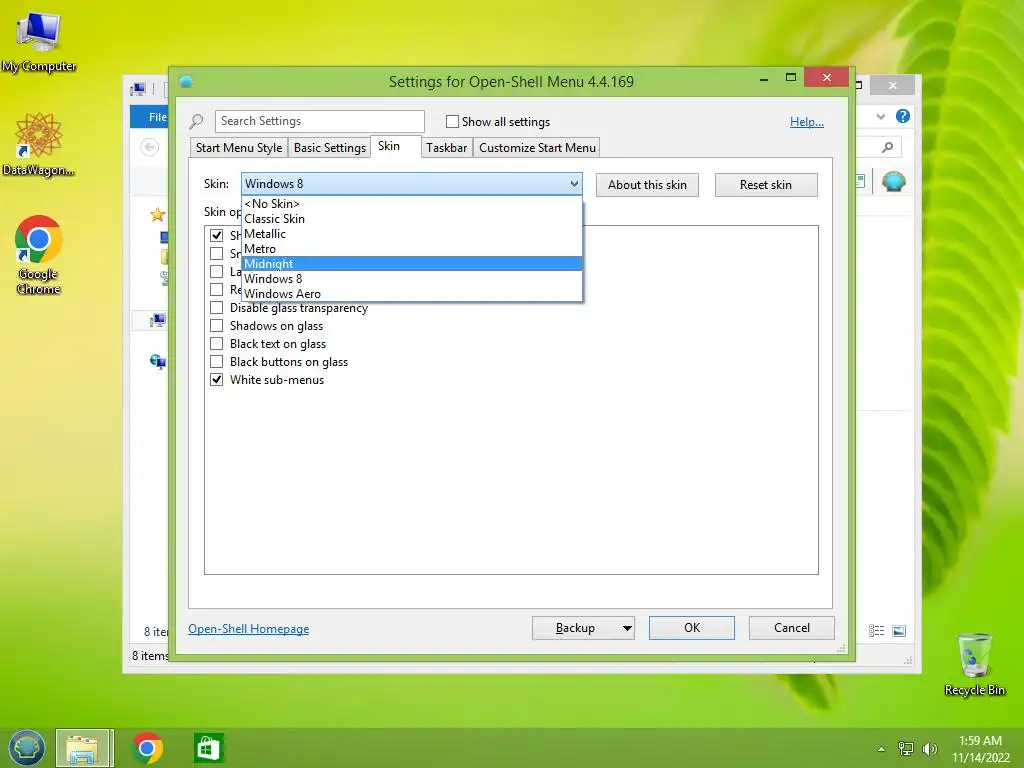Click the Reset skin button

coord(766,185)
